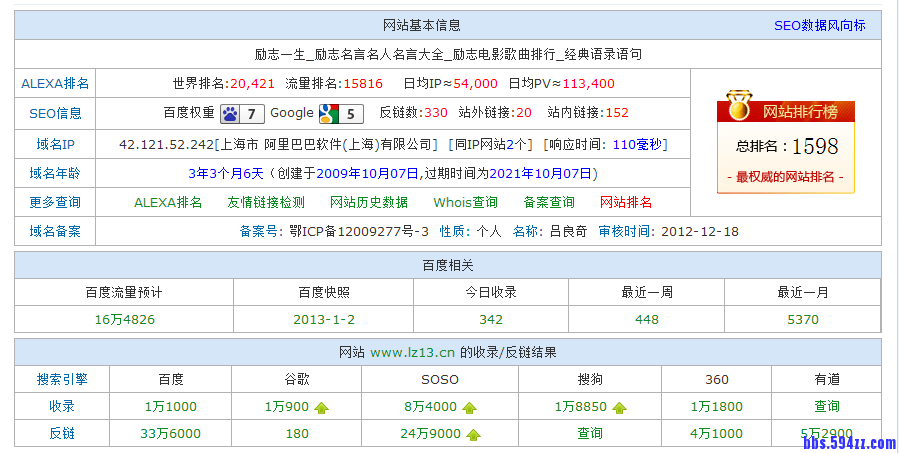Click the ALEXA排名 row label
Image resolution: width=899 pixels, height=453 pixels.
(55, 84)
